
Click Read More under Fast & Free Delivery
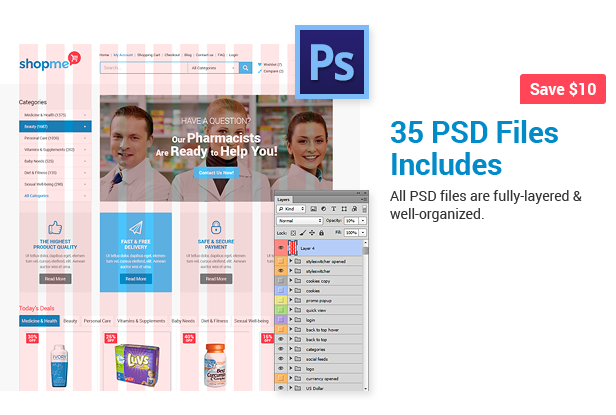click(135, 279)
